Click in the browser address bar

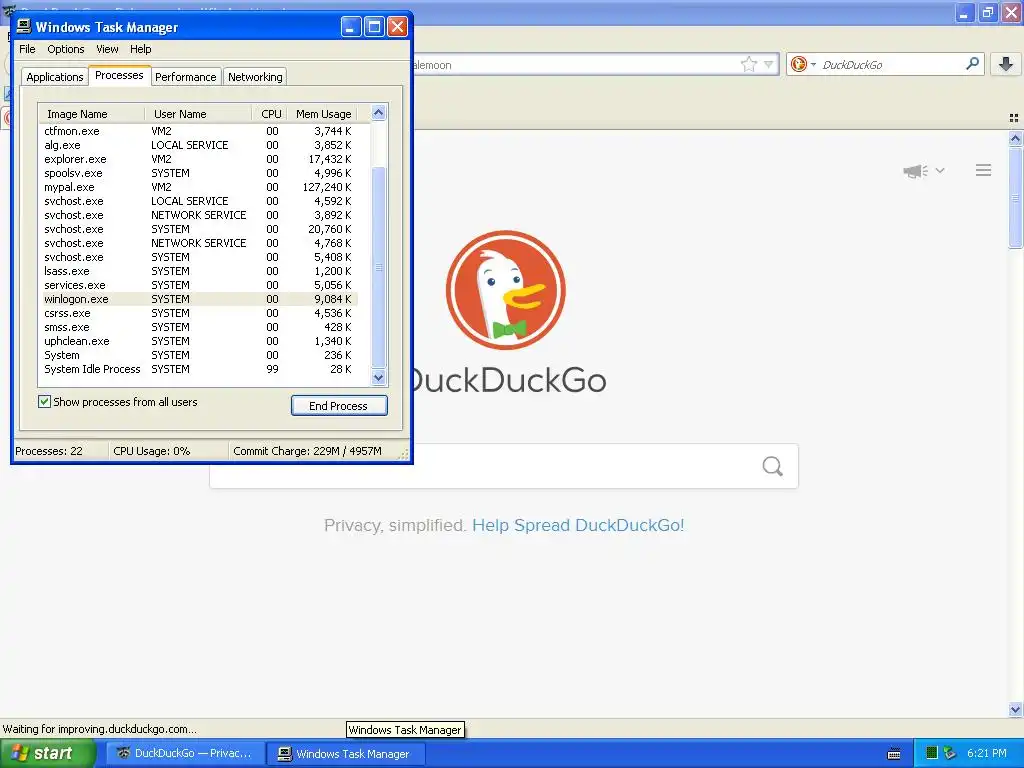575,65
